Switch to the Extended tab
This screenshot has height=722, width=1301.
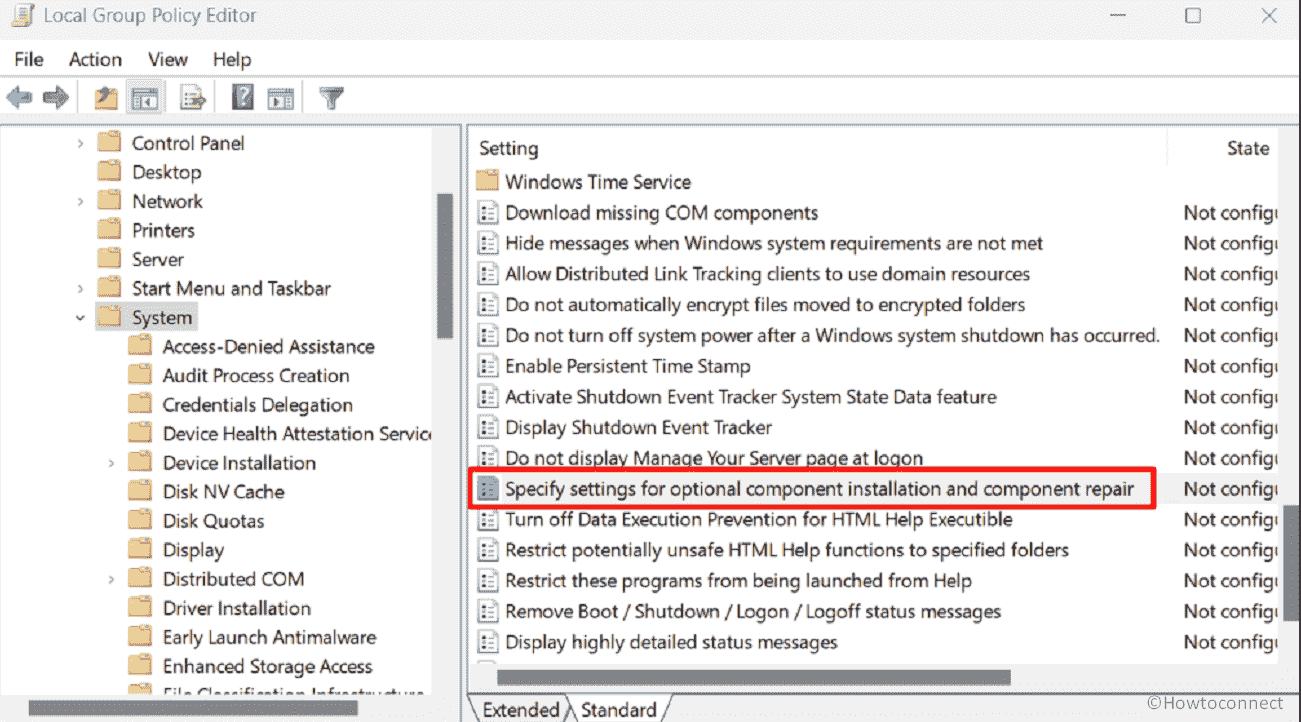tap(520, 710)
